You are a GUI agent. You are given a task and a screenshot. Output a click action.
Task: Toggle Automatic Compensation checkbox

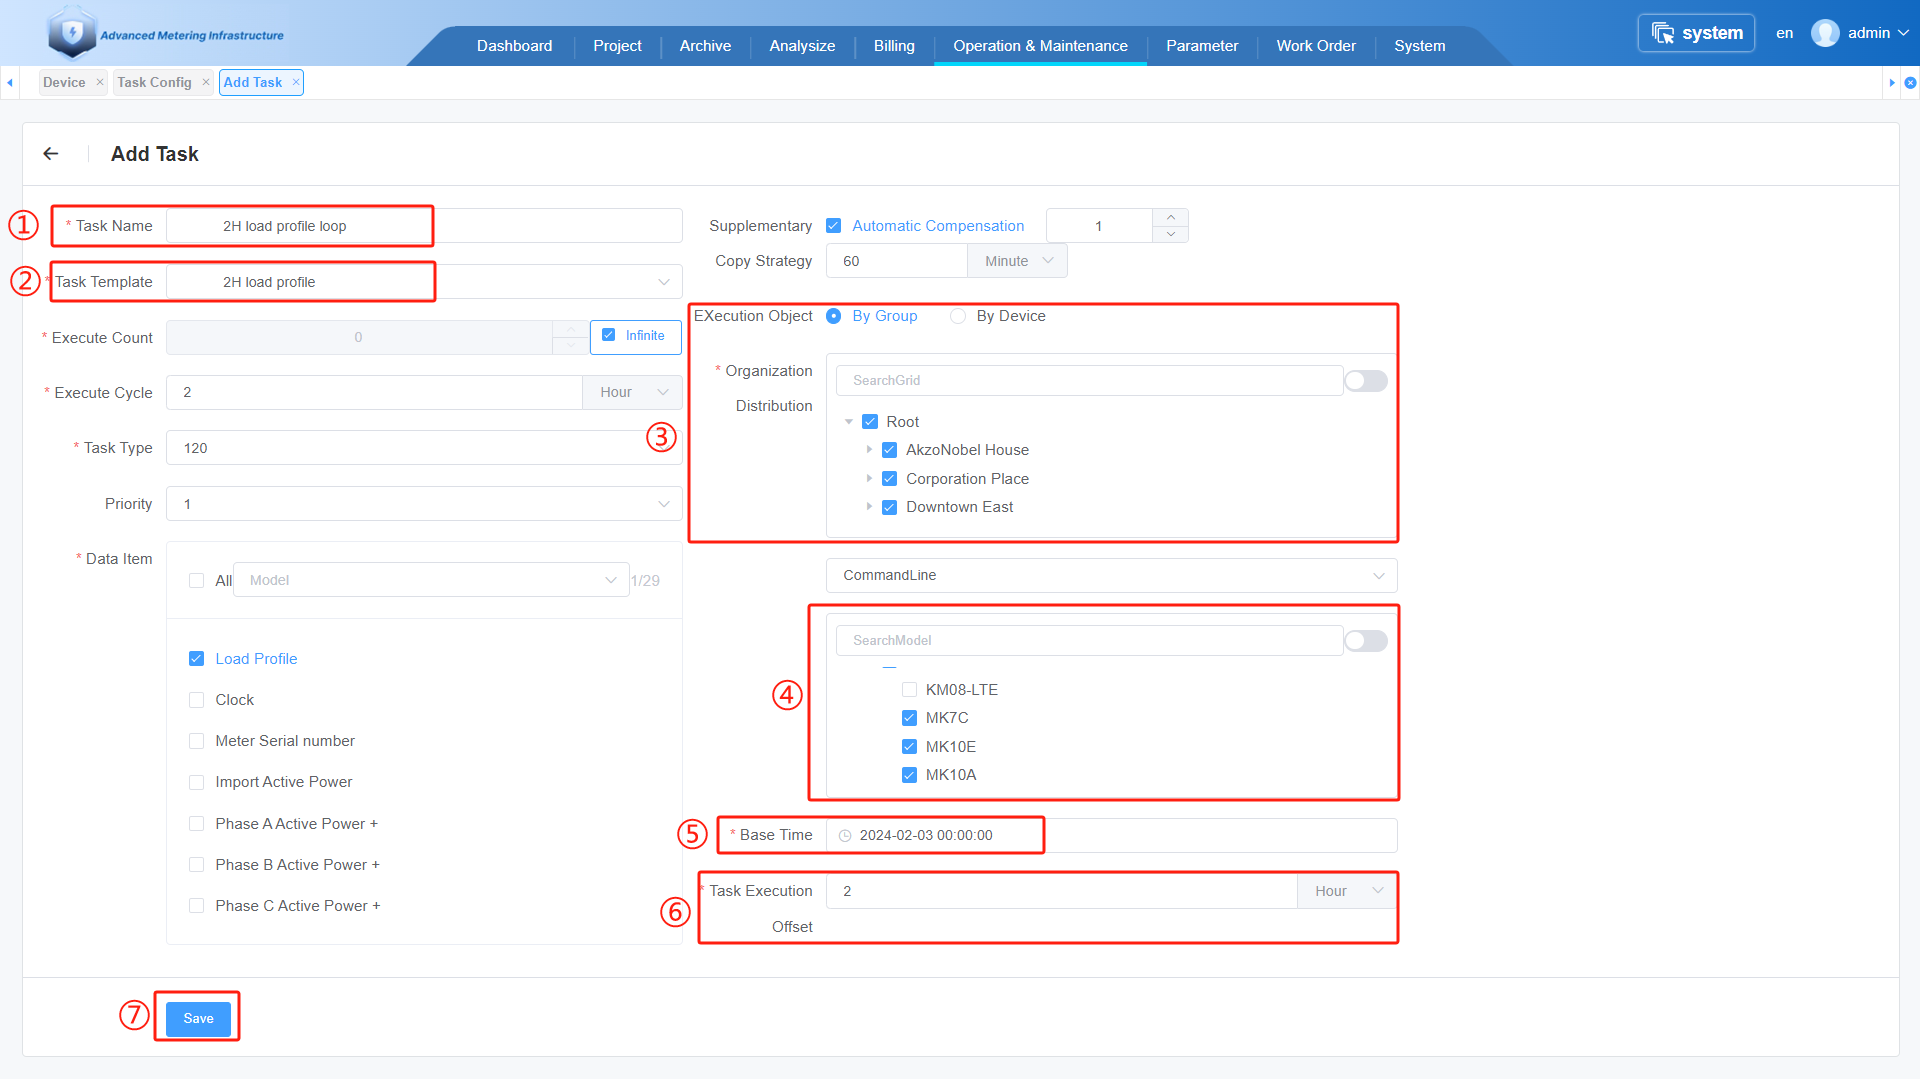click(x=833, y=226)
